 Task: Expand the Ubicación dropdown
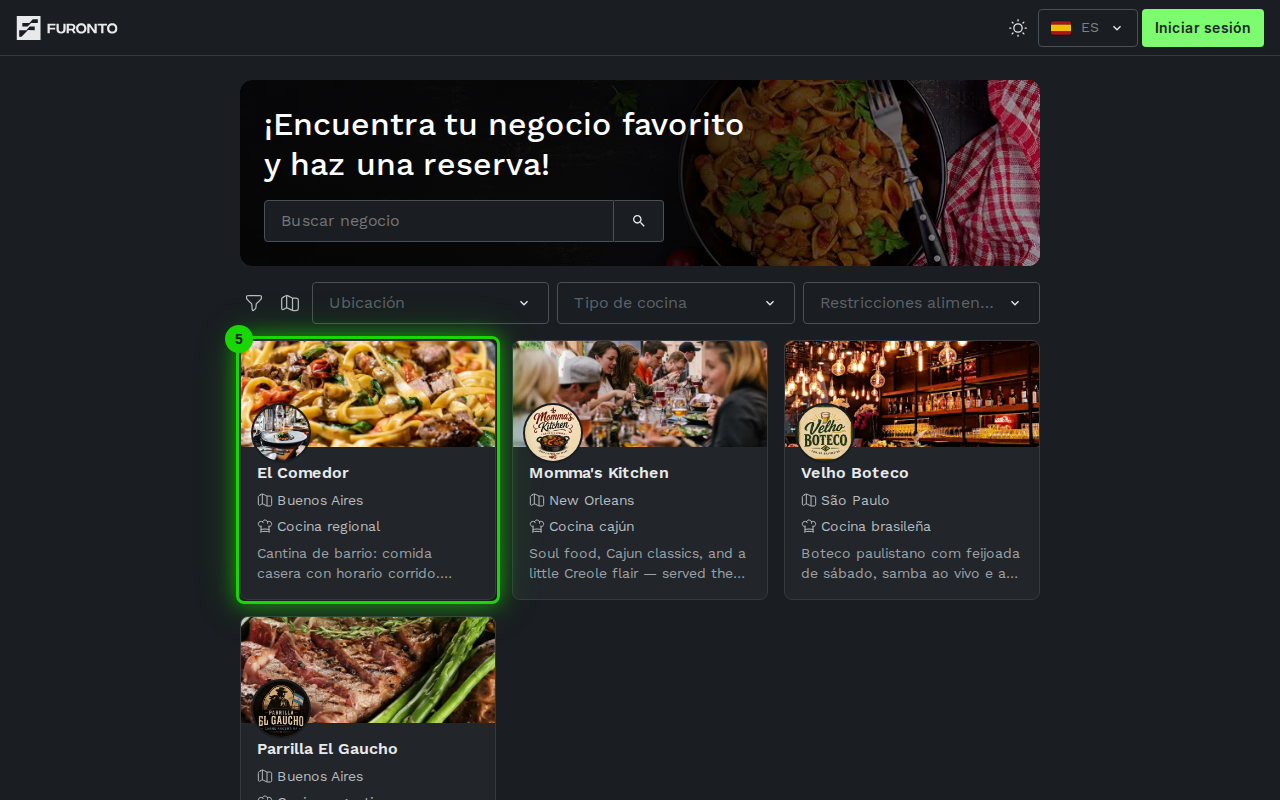pos(430,303)
